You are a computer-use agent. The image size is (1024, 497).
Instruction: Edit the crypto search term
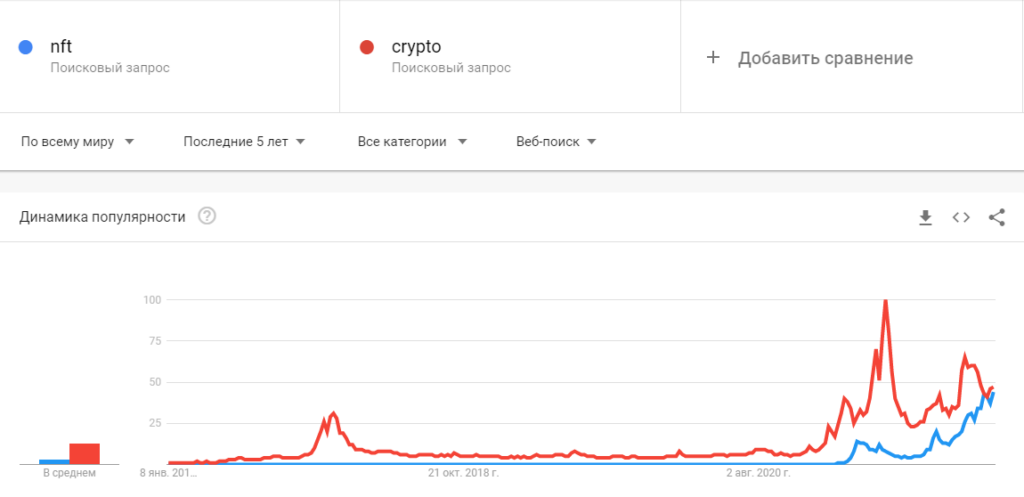tap(416, 47)
